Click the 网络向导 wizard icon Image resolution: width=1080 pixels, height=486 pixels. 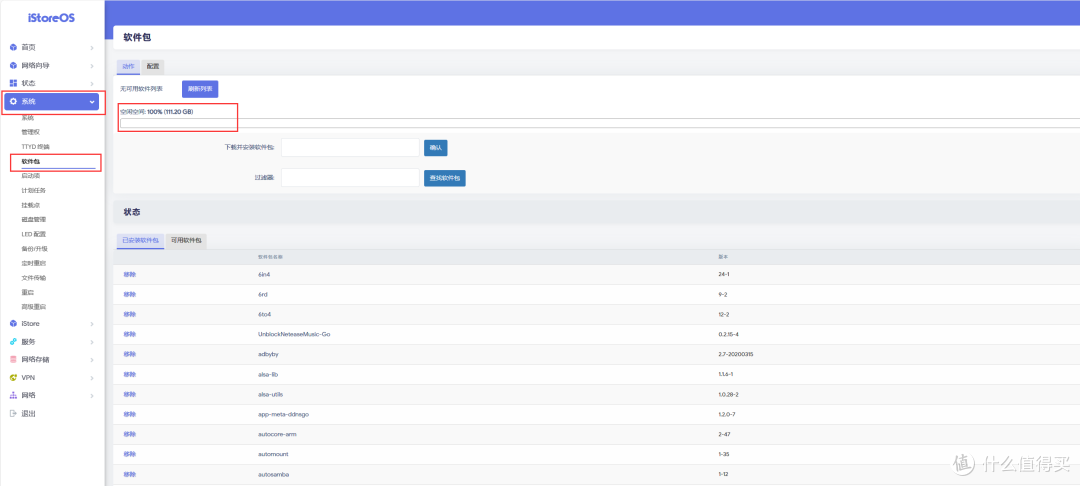(13, 65)
